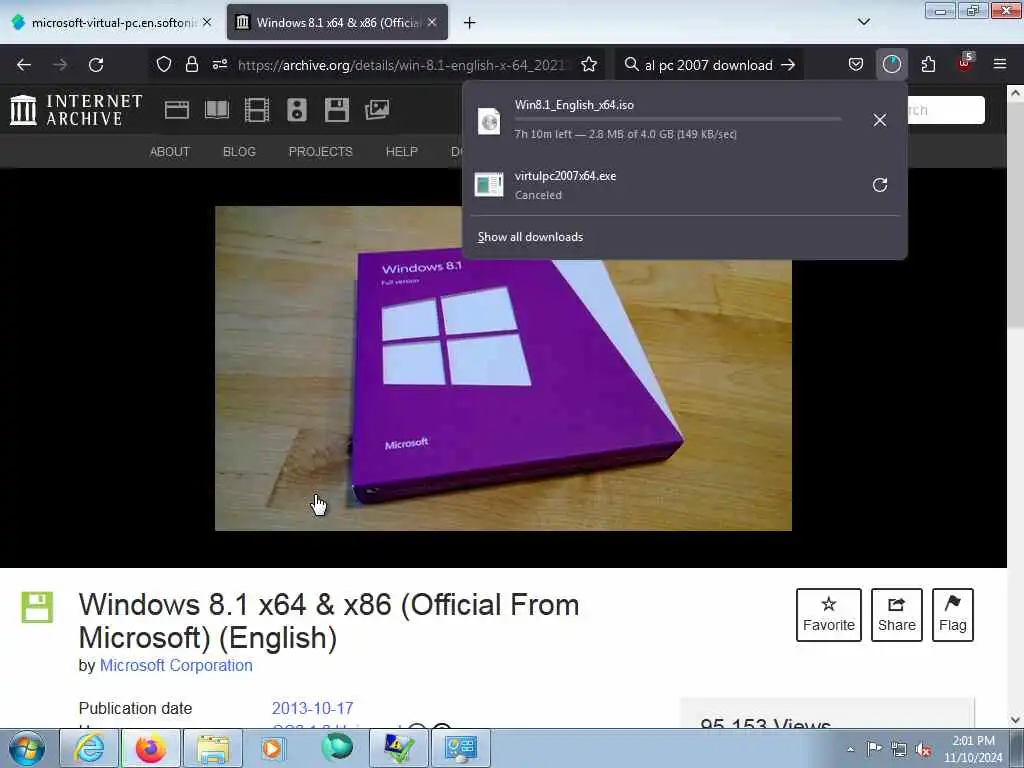Flag this item with the Flag button

click(953, 615)
